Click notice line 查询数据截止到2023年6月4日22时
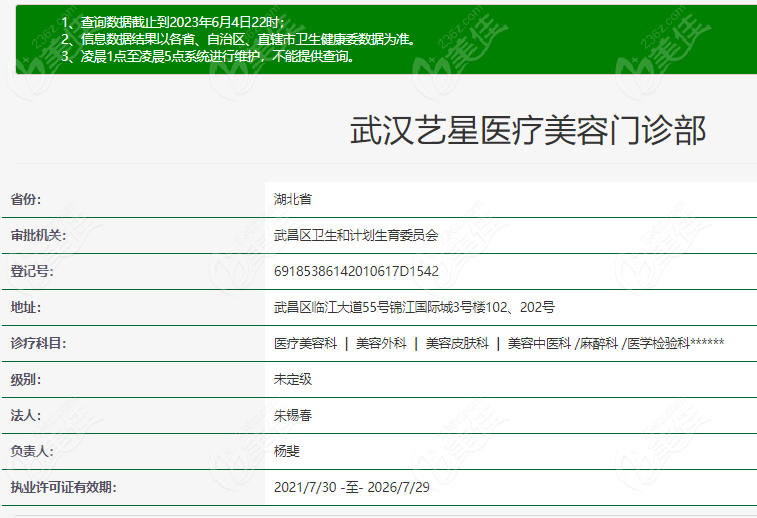The height and width of the screenshot is (518, 757). click(173, 22)
